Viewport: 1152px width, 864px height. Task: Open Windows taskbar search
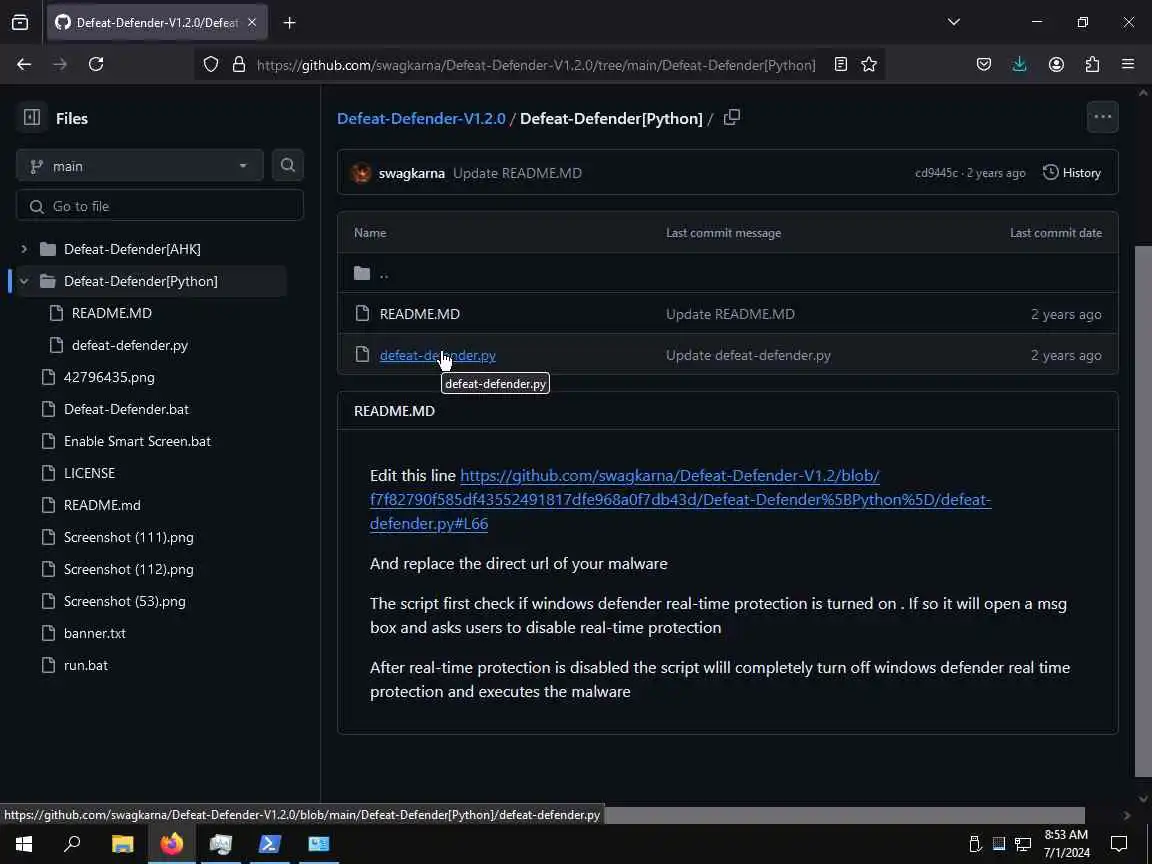72,843
